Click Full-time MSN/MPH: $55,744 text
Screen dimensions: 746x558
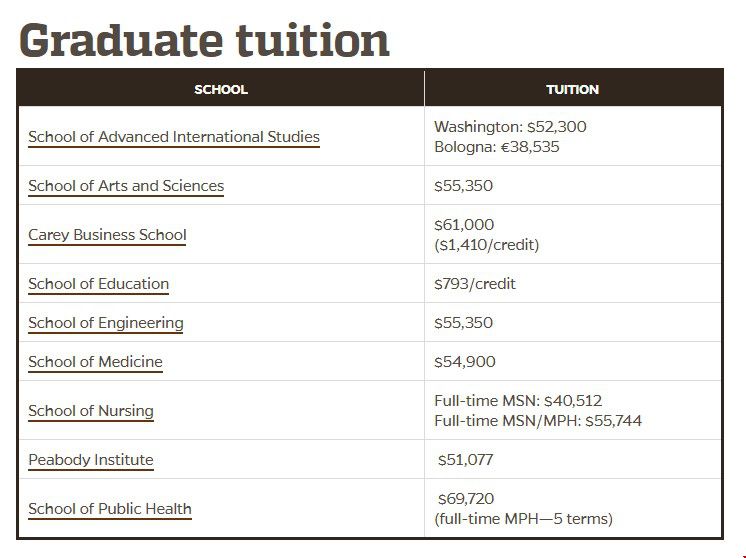[538, 421]
